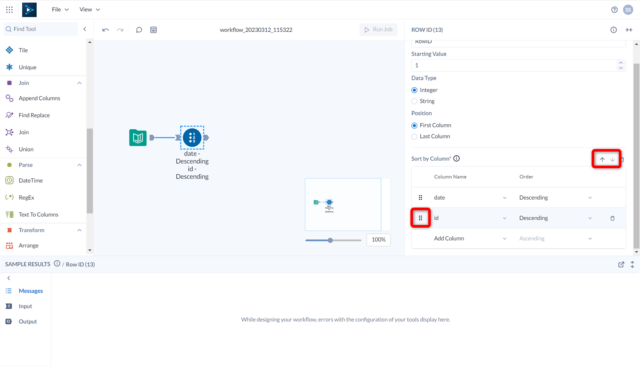Select the Unique tool

coord(27,67)
